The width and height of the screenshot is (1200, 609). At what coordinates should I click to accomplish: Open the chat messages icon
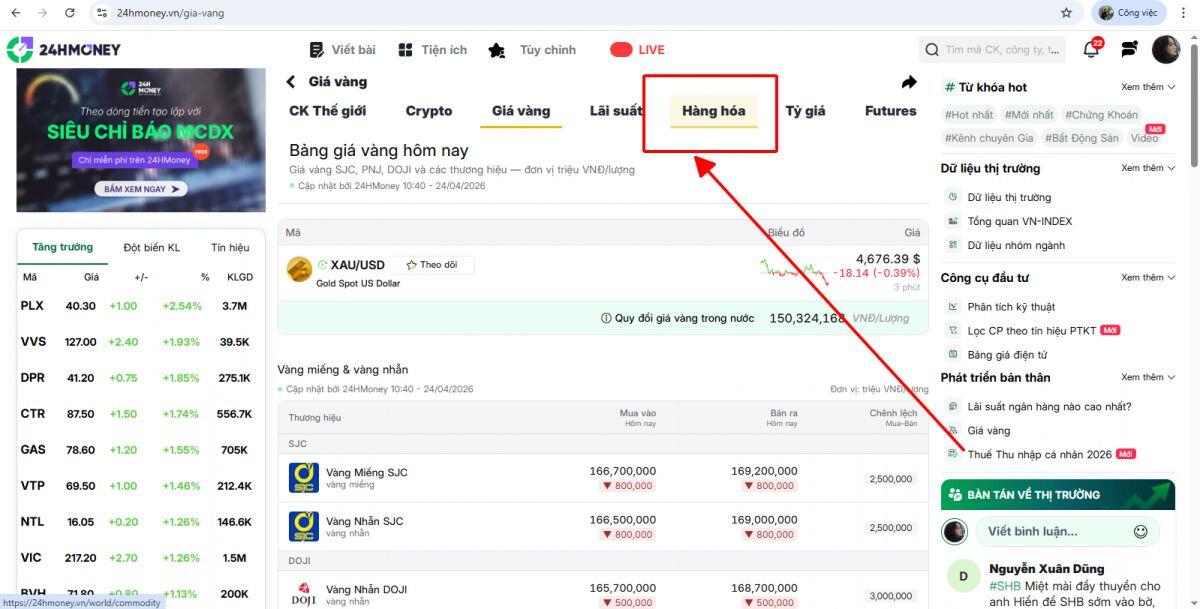[x=1130, y=50]
